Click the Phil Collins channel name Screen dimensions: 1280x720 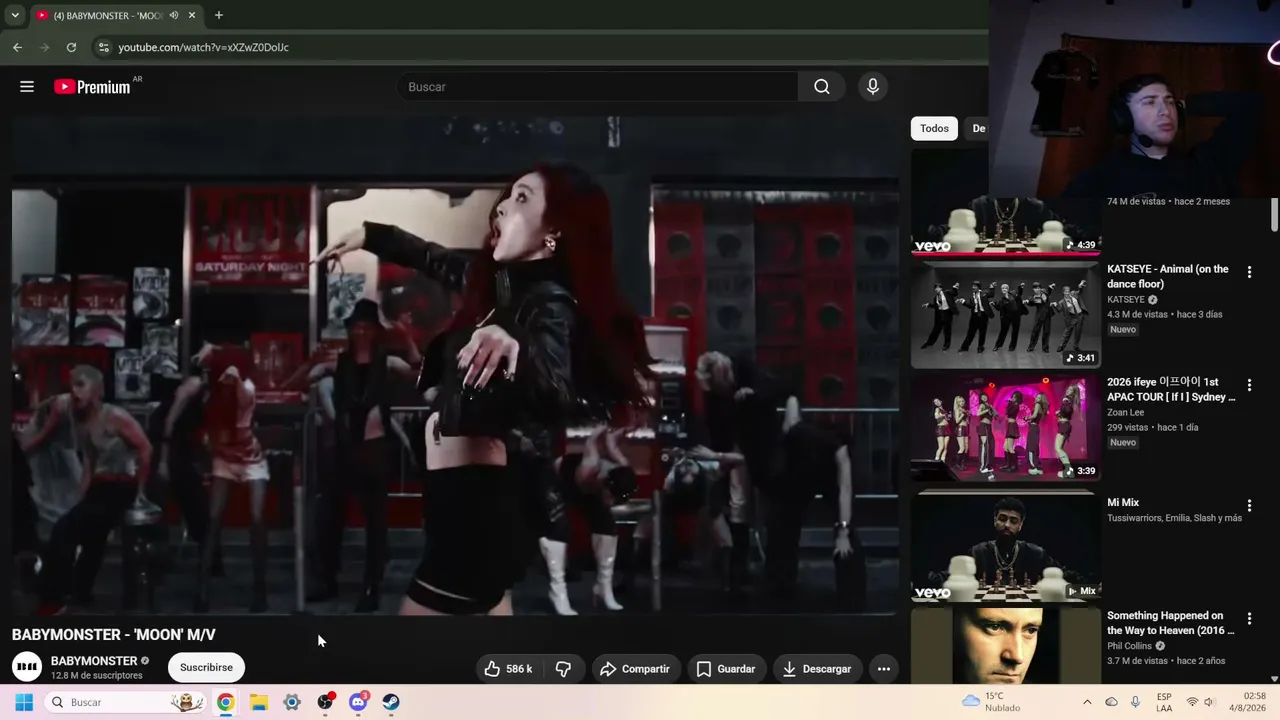pos(1129,646)
